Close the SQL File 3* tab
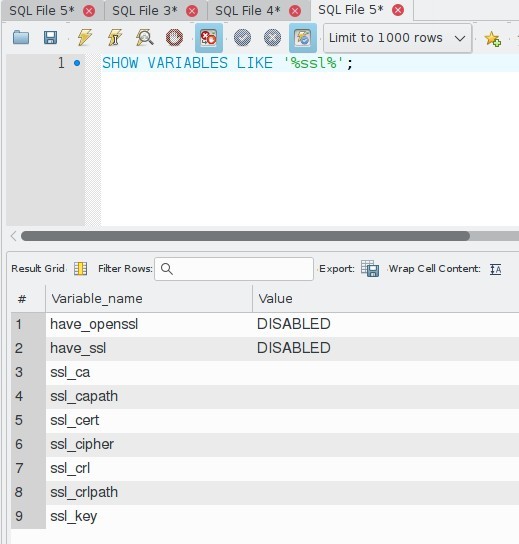The image size is (519, 544). pos(192,11)
